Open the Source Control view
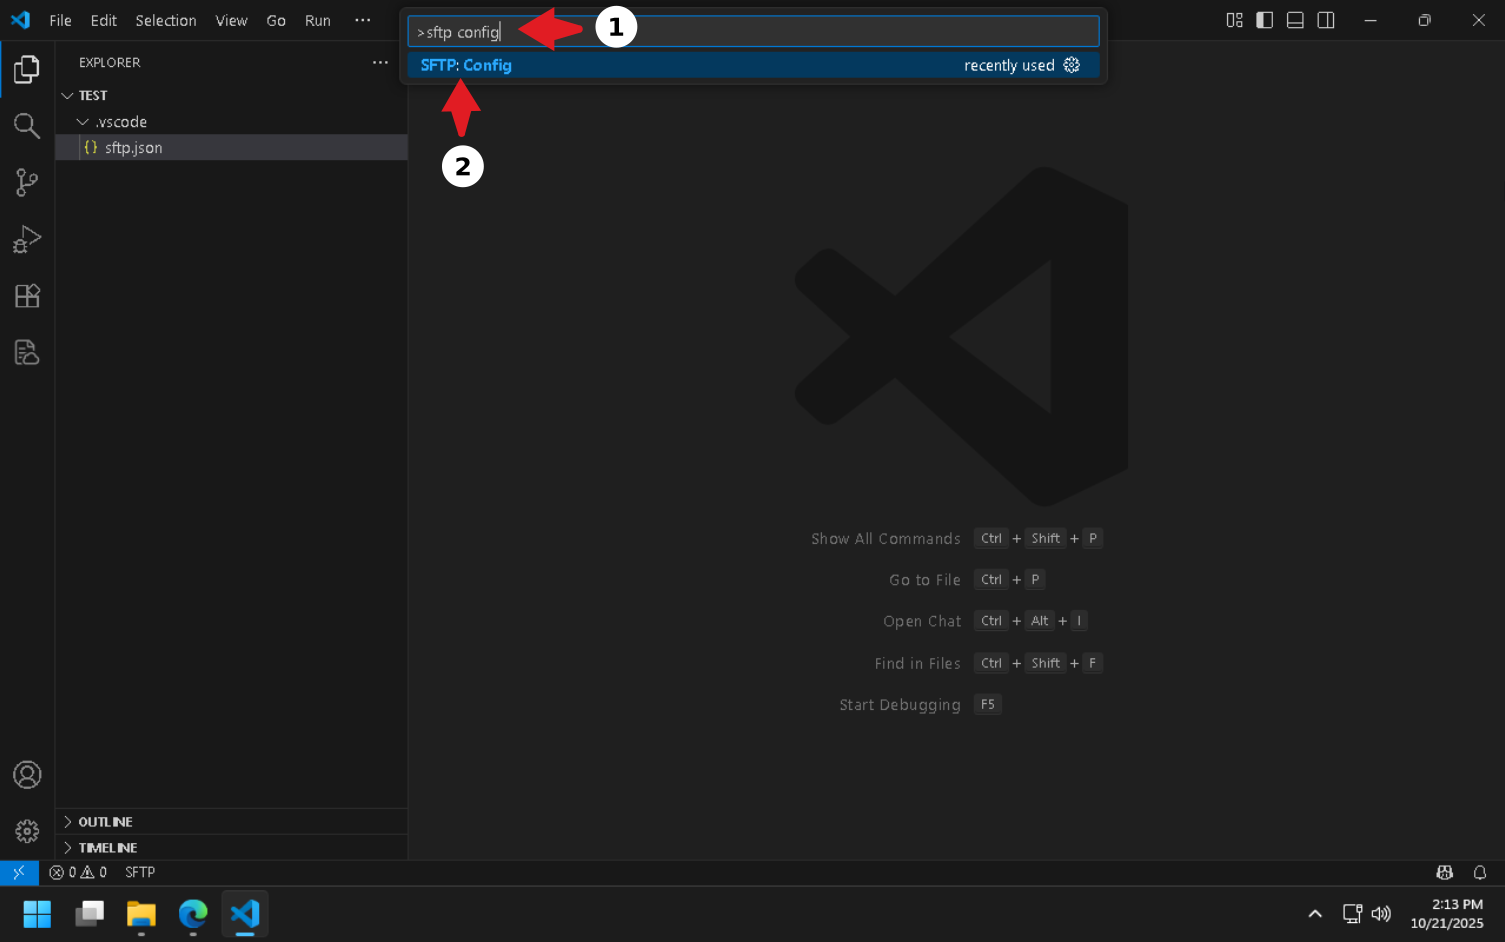Screen dimensions: 1505x942 tap(27, 182)
